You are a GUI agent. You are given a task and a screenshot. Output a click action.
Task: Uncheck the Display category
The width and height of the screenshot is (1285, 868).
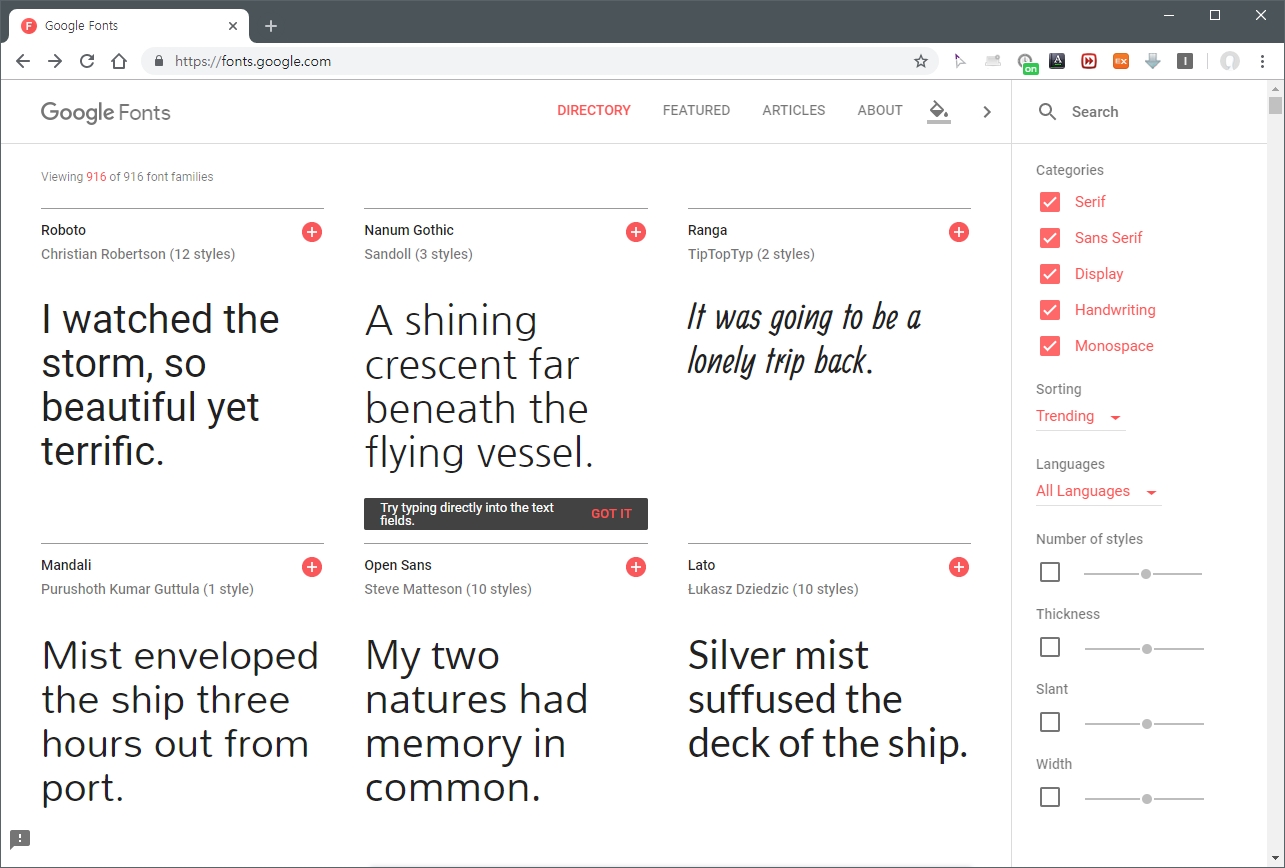1050,274
